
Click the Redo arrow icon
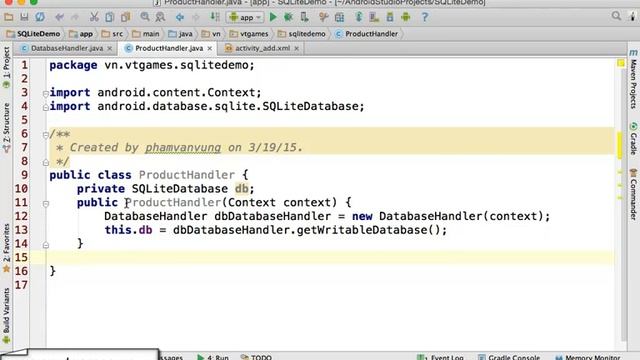point(75,17)
